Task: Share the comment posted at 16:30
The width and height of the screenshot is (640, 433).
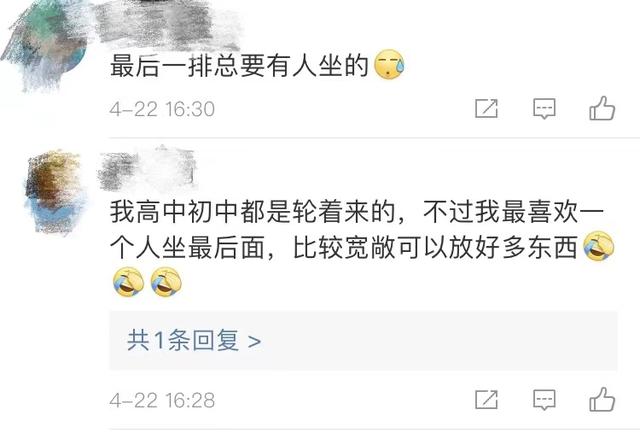Action: (486, 109)
